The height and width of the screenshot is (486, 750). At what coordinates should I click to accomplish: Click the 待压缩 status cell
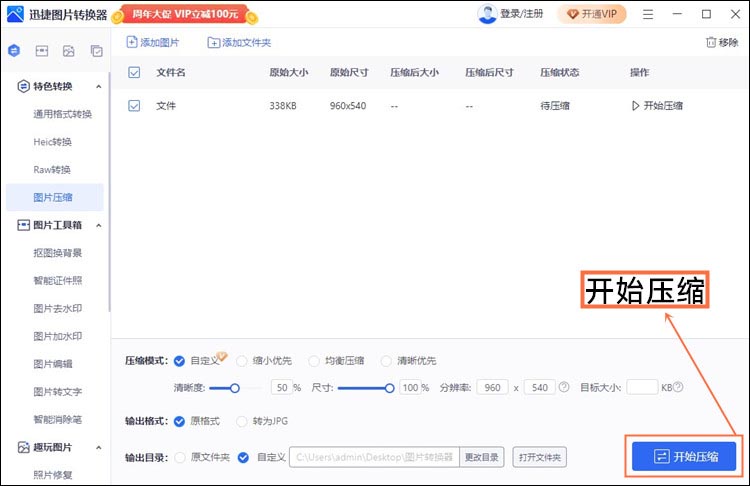[x=555, y=106]
